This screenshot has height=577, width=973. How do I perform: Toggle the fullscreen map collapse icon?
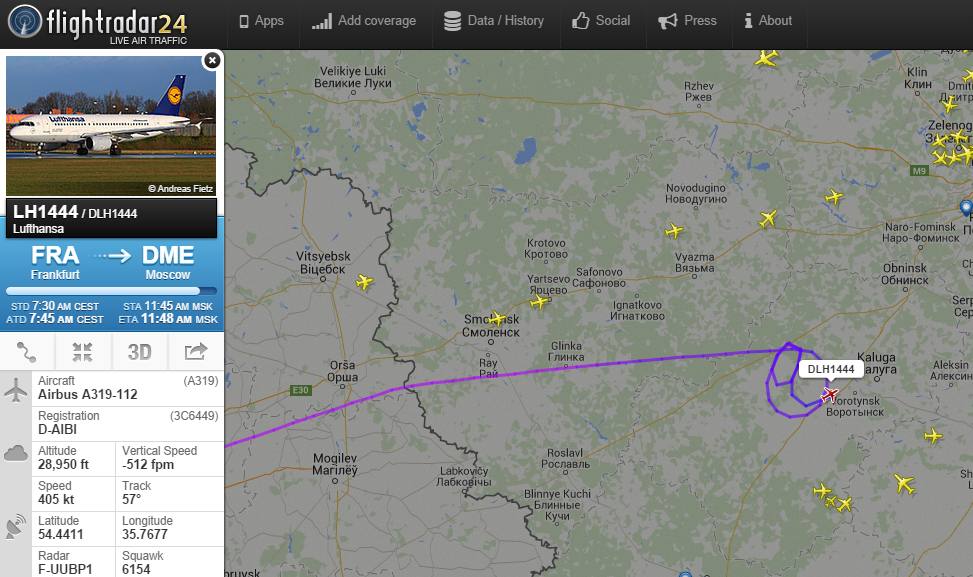click(x=83, y=352)
